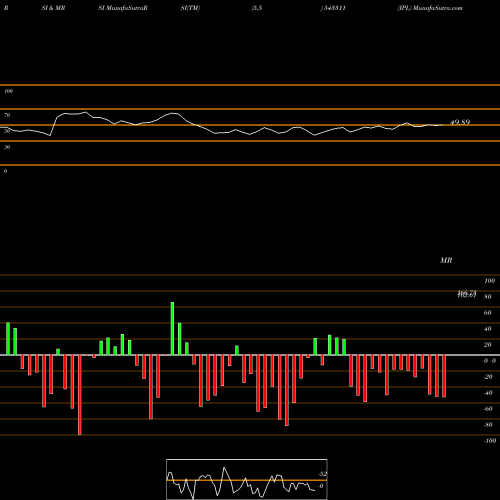Click the 80 label on MR axis
The width and height of the screenshot is (500, 500).
[x=488, y=297]
